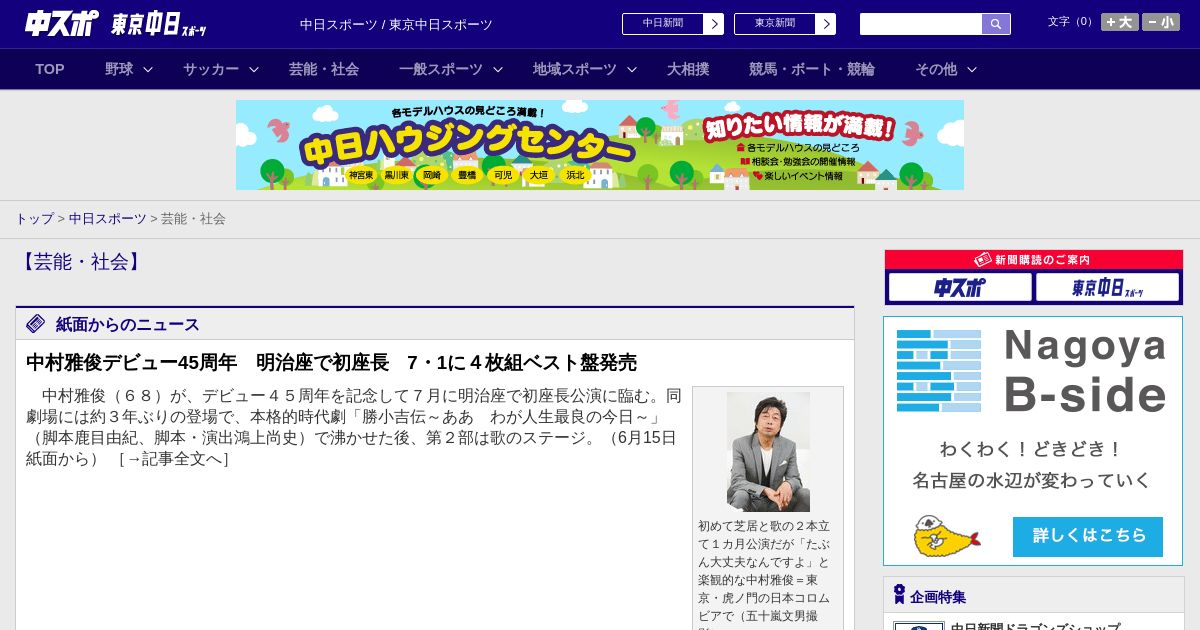Open the 地域スポーツ menu
The width and height of the screenshot is (1200, 630).
(x=575, y=69)
